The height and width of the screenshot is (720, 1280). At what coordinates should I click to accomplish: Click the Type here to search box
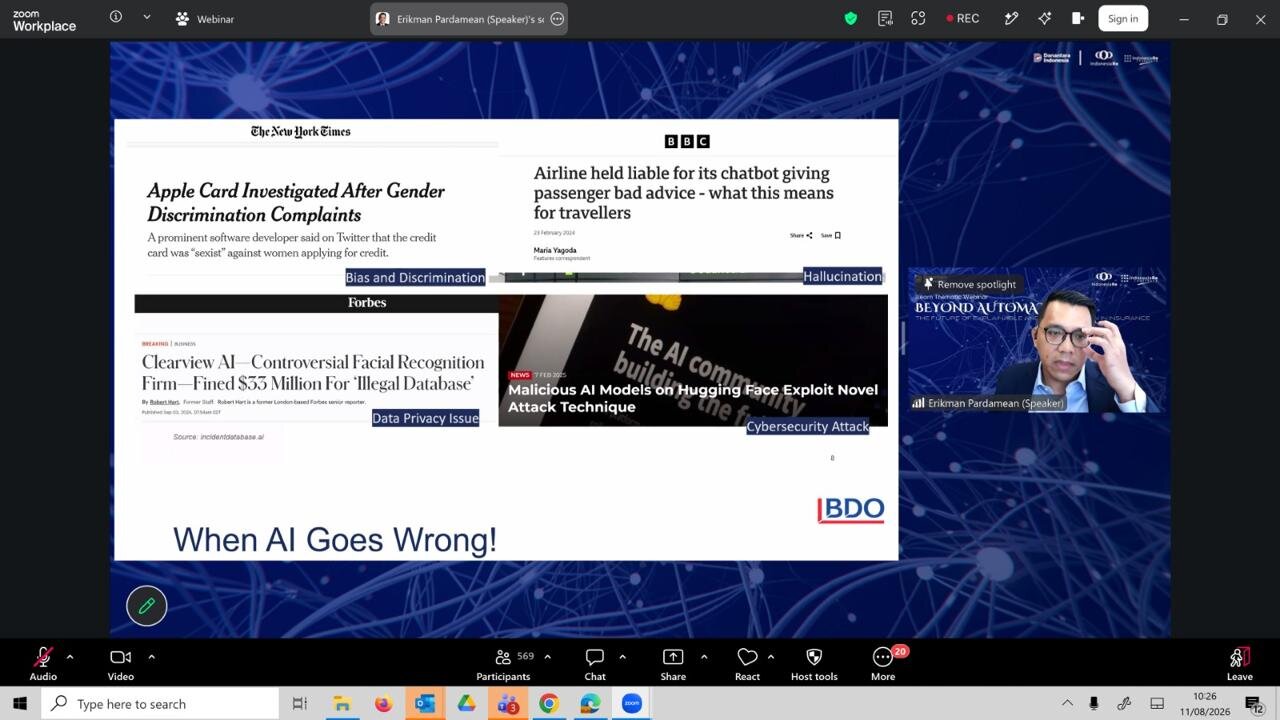coord(160,704)
